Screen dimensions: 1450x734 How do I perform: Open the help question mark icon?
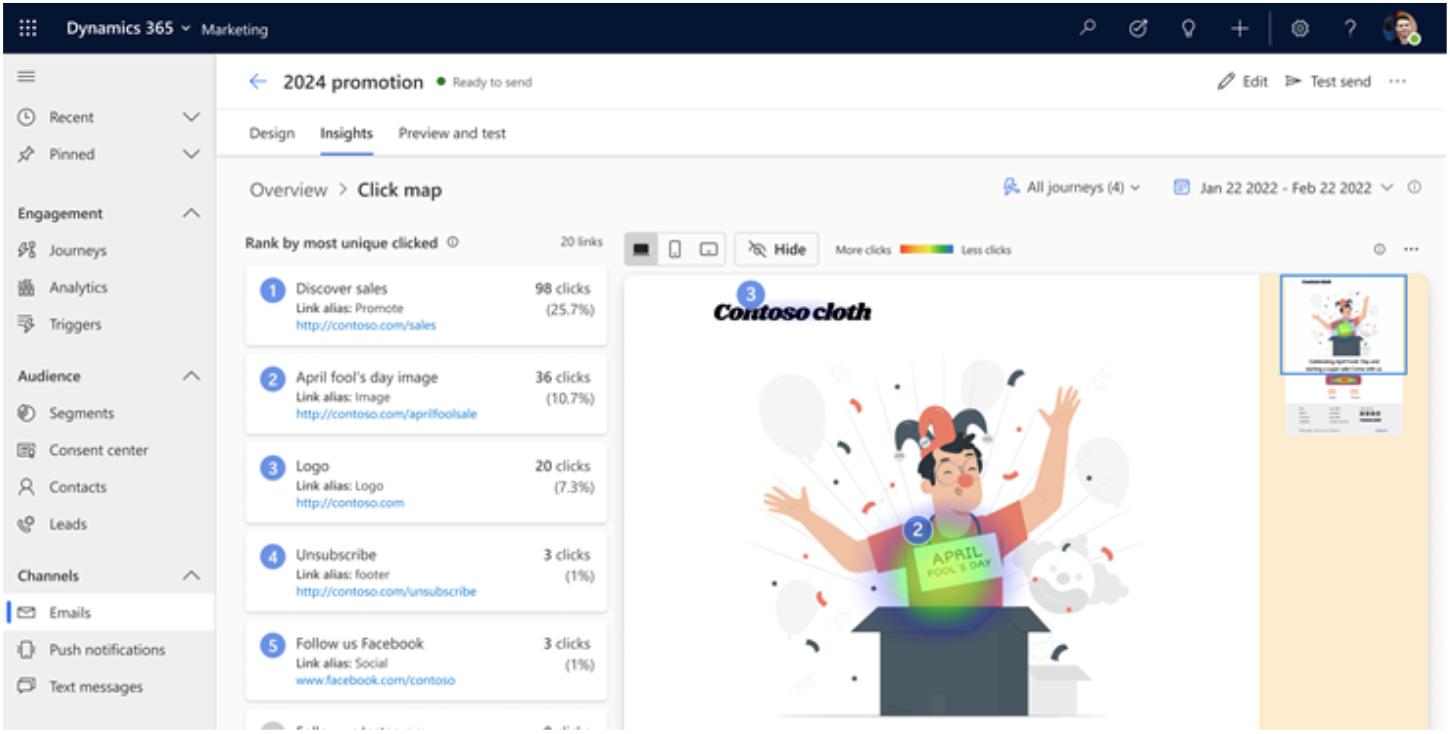pyautogui.click(x=1350, y=29)
